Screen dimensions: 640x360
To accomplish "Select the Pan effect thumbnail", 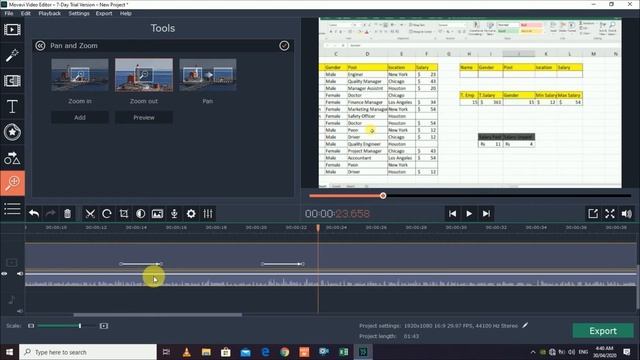I will pos(208,75).
